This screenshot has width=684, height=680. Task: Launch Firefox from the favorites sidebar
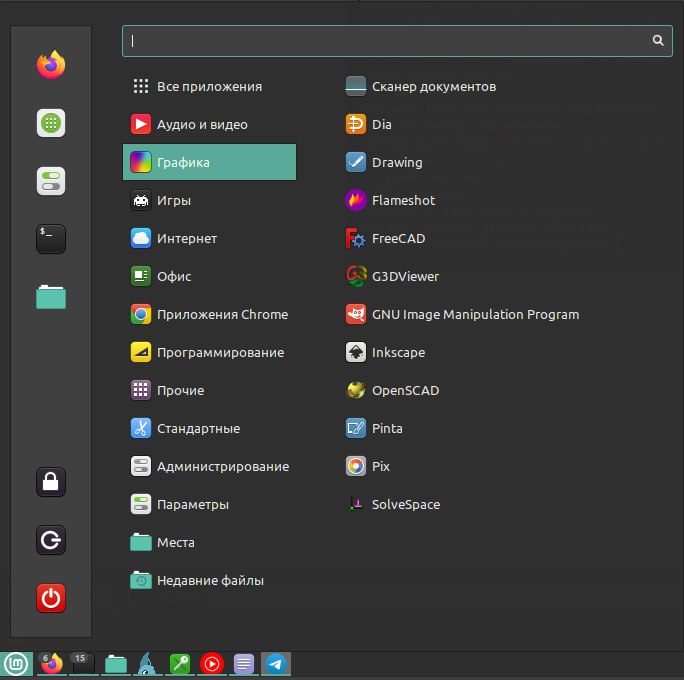(51, 65)
